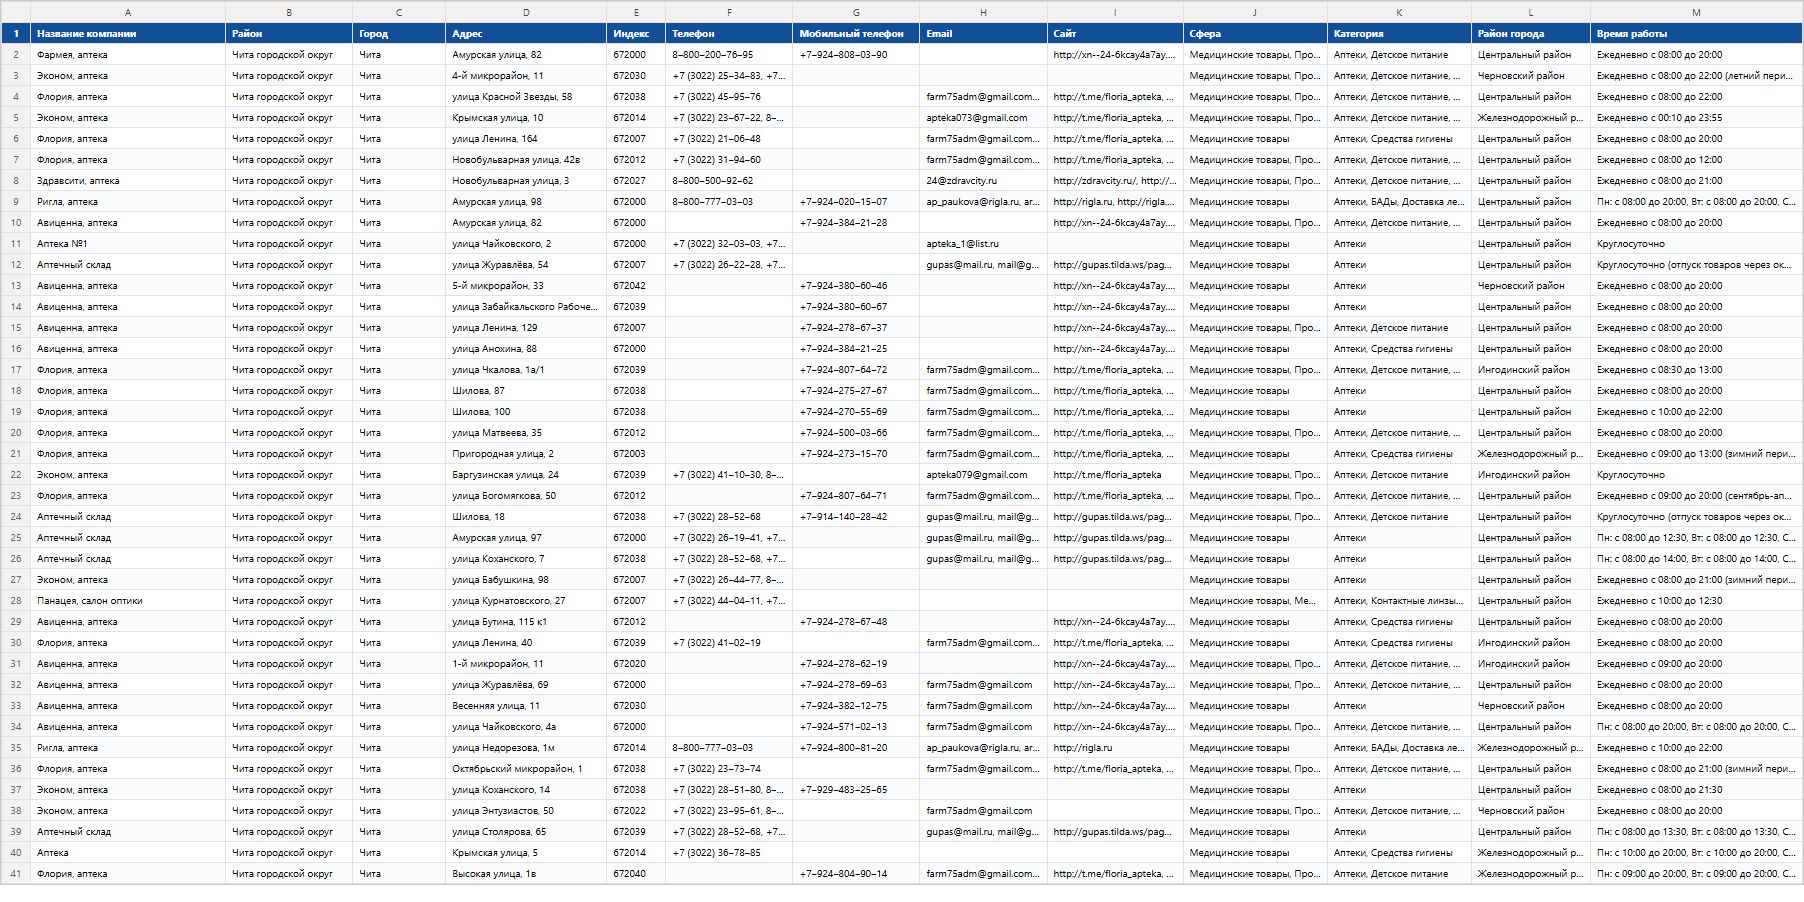Select row 20 by its row number
Screen dimensions: 1804x902
[15, 433]
